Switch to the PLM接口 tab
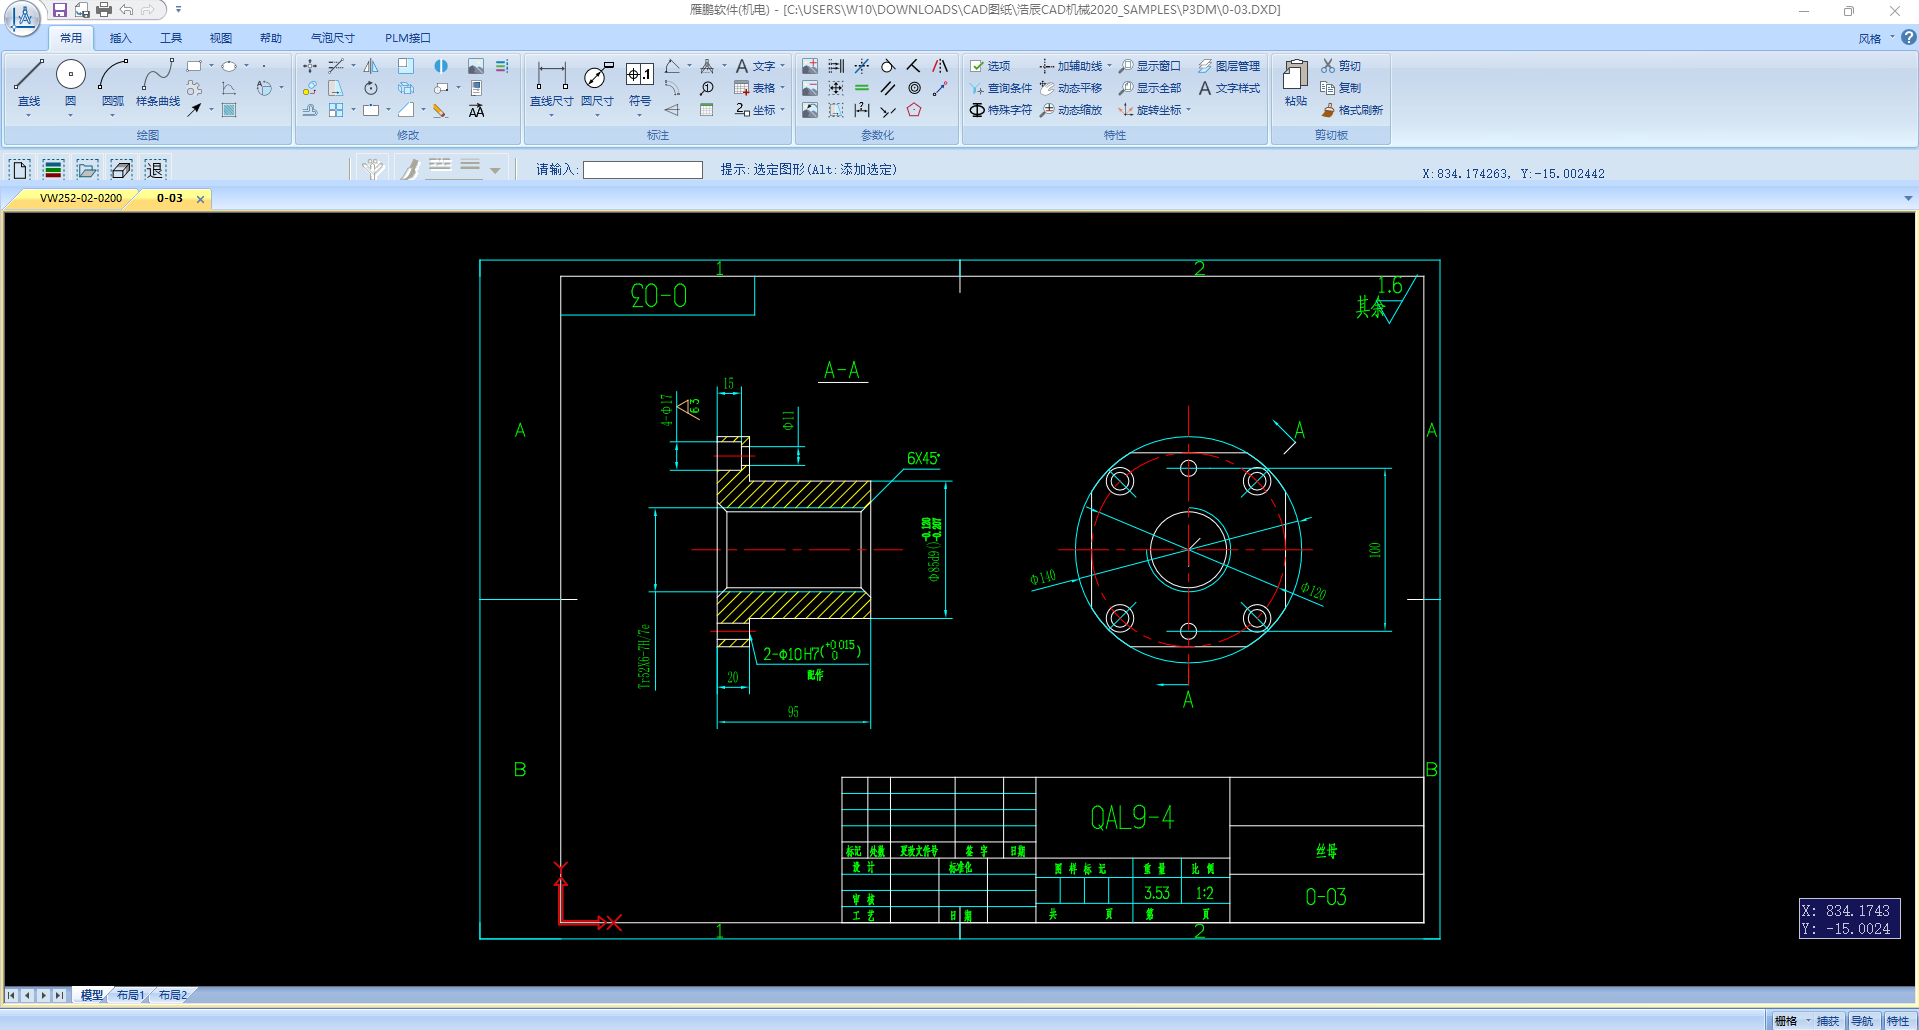Image resolution: width=1919 pixels, height=1030 pixels. pyautogui.click(x=407, y=38)
